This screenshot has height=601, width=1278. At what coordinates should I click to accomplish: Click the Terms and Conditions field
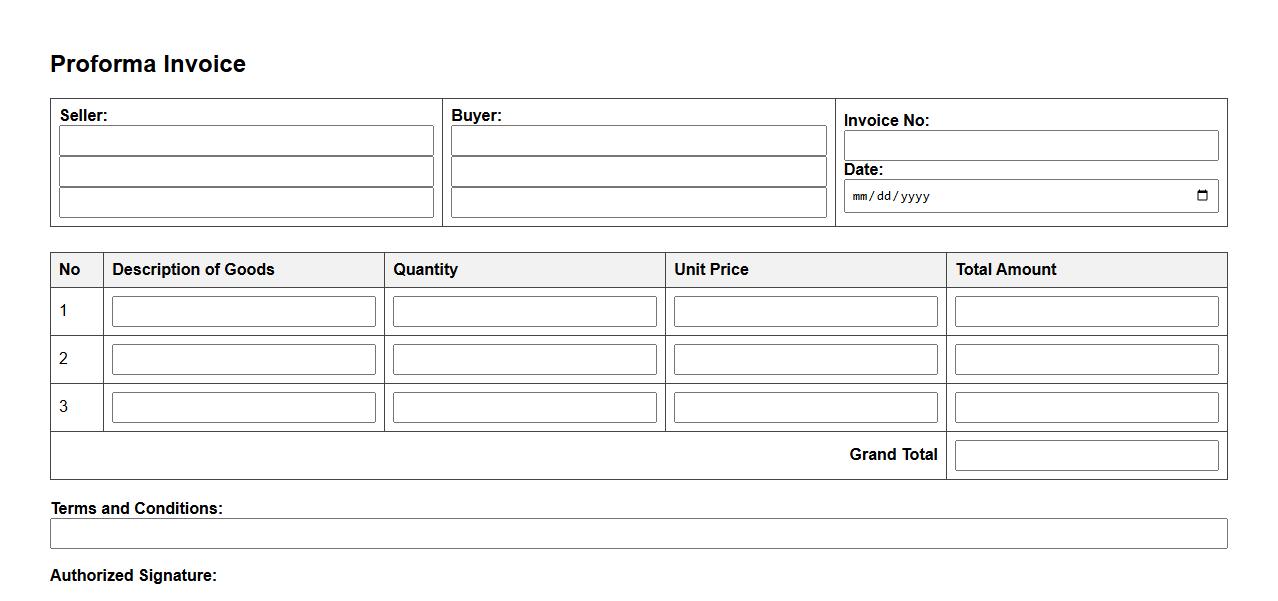click(638, 533)
